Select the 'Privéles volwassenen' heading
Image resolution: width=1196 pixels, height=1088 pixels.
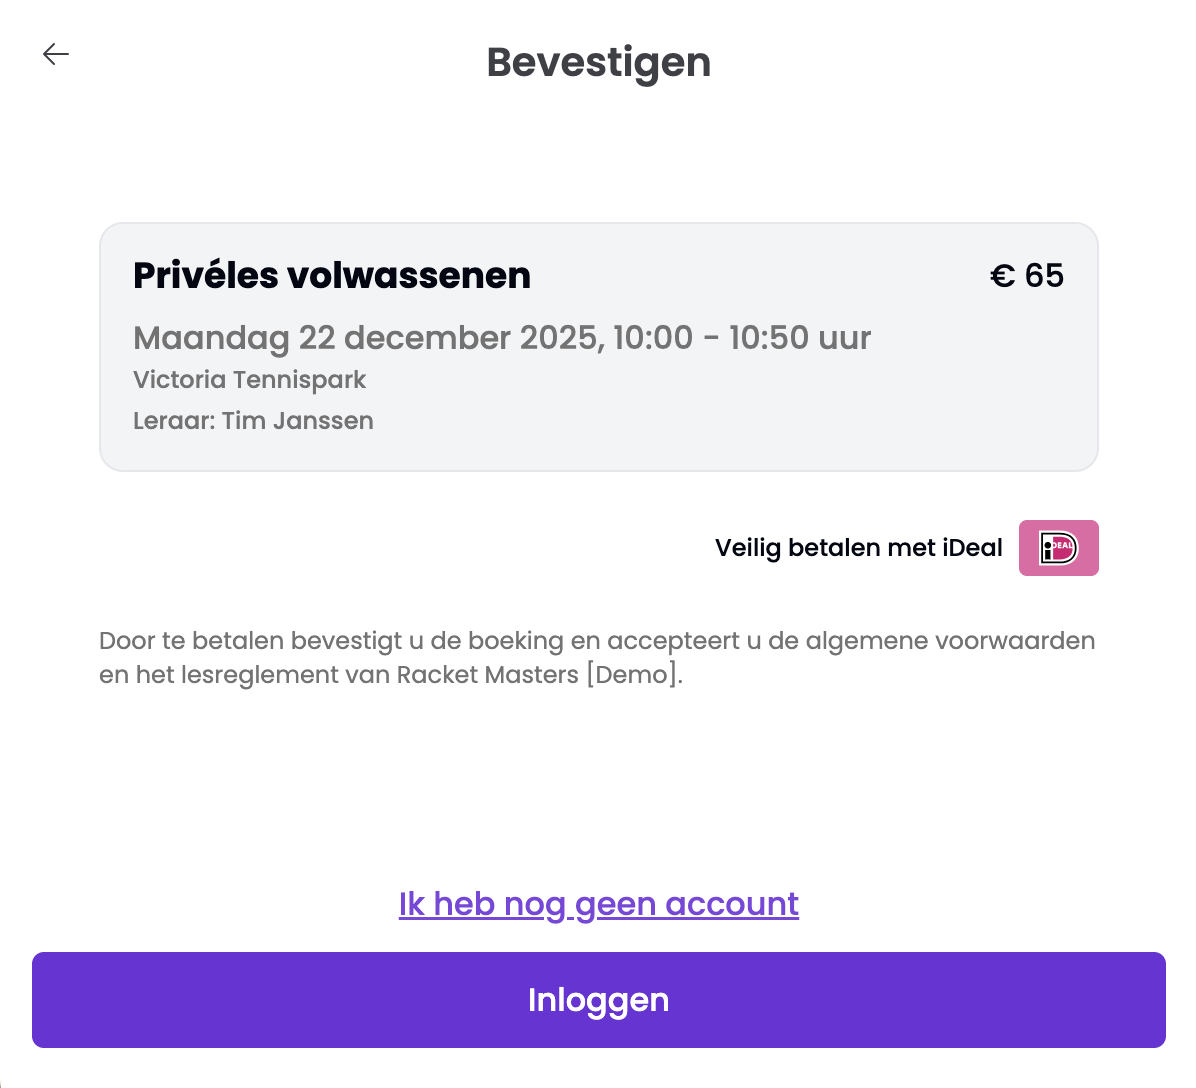332,275
